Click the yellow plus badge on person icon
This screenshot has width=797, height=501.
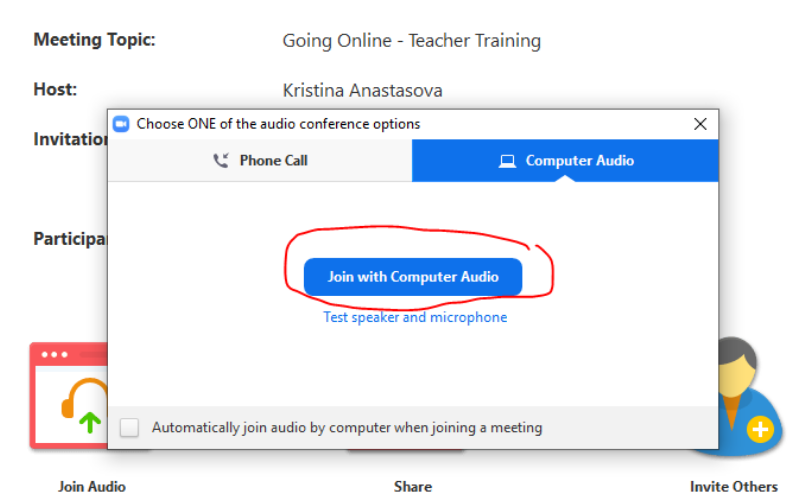point(760,429)
